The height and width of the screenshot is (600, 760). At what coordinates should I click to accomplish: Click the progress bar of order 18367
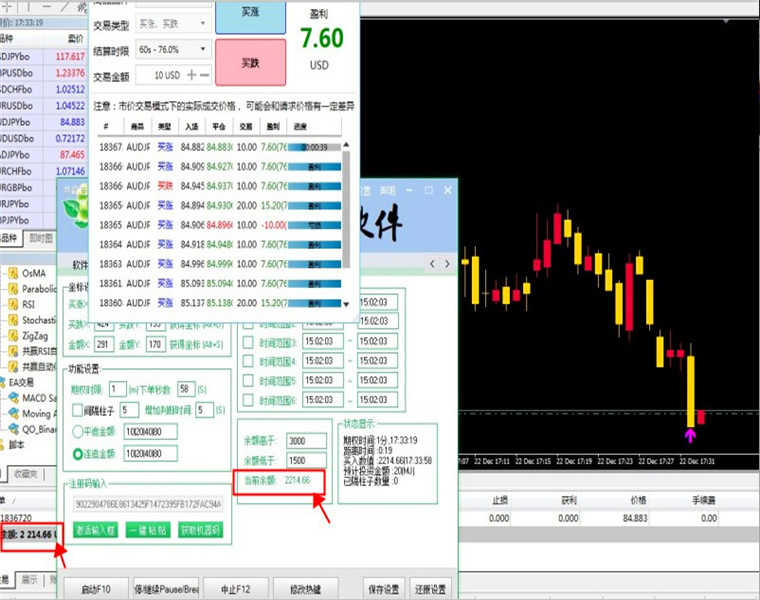(315, 147)
